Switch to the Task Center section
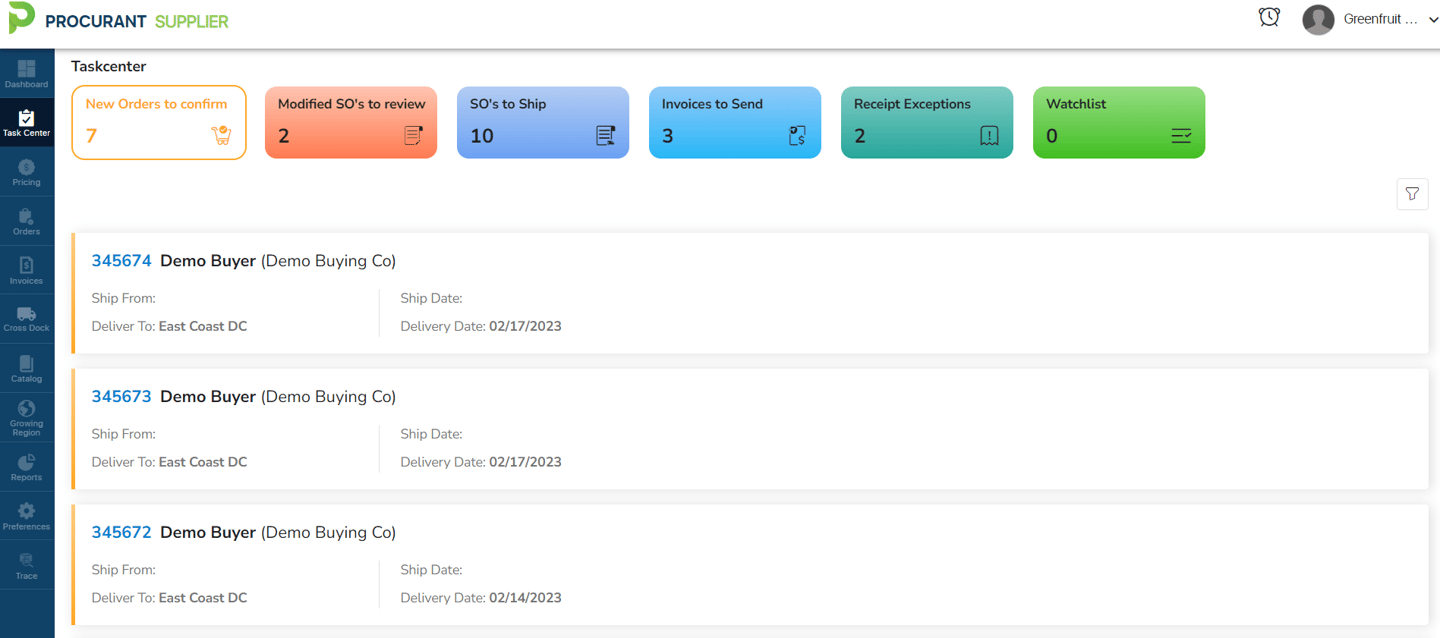 pos(27,122)
